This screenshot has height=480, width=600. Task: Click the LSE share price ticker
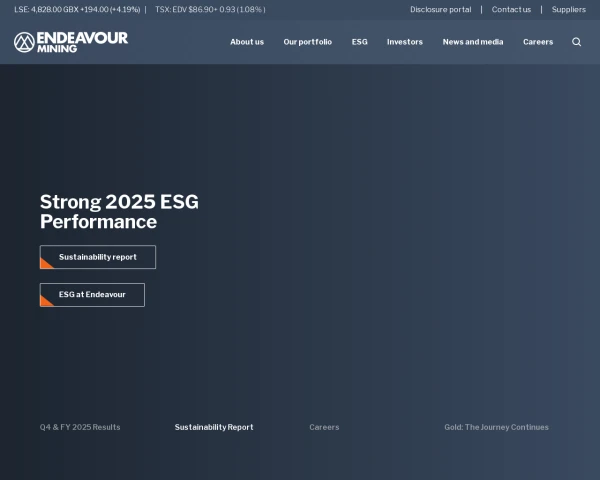[77, 10]
